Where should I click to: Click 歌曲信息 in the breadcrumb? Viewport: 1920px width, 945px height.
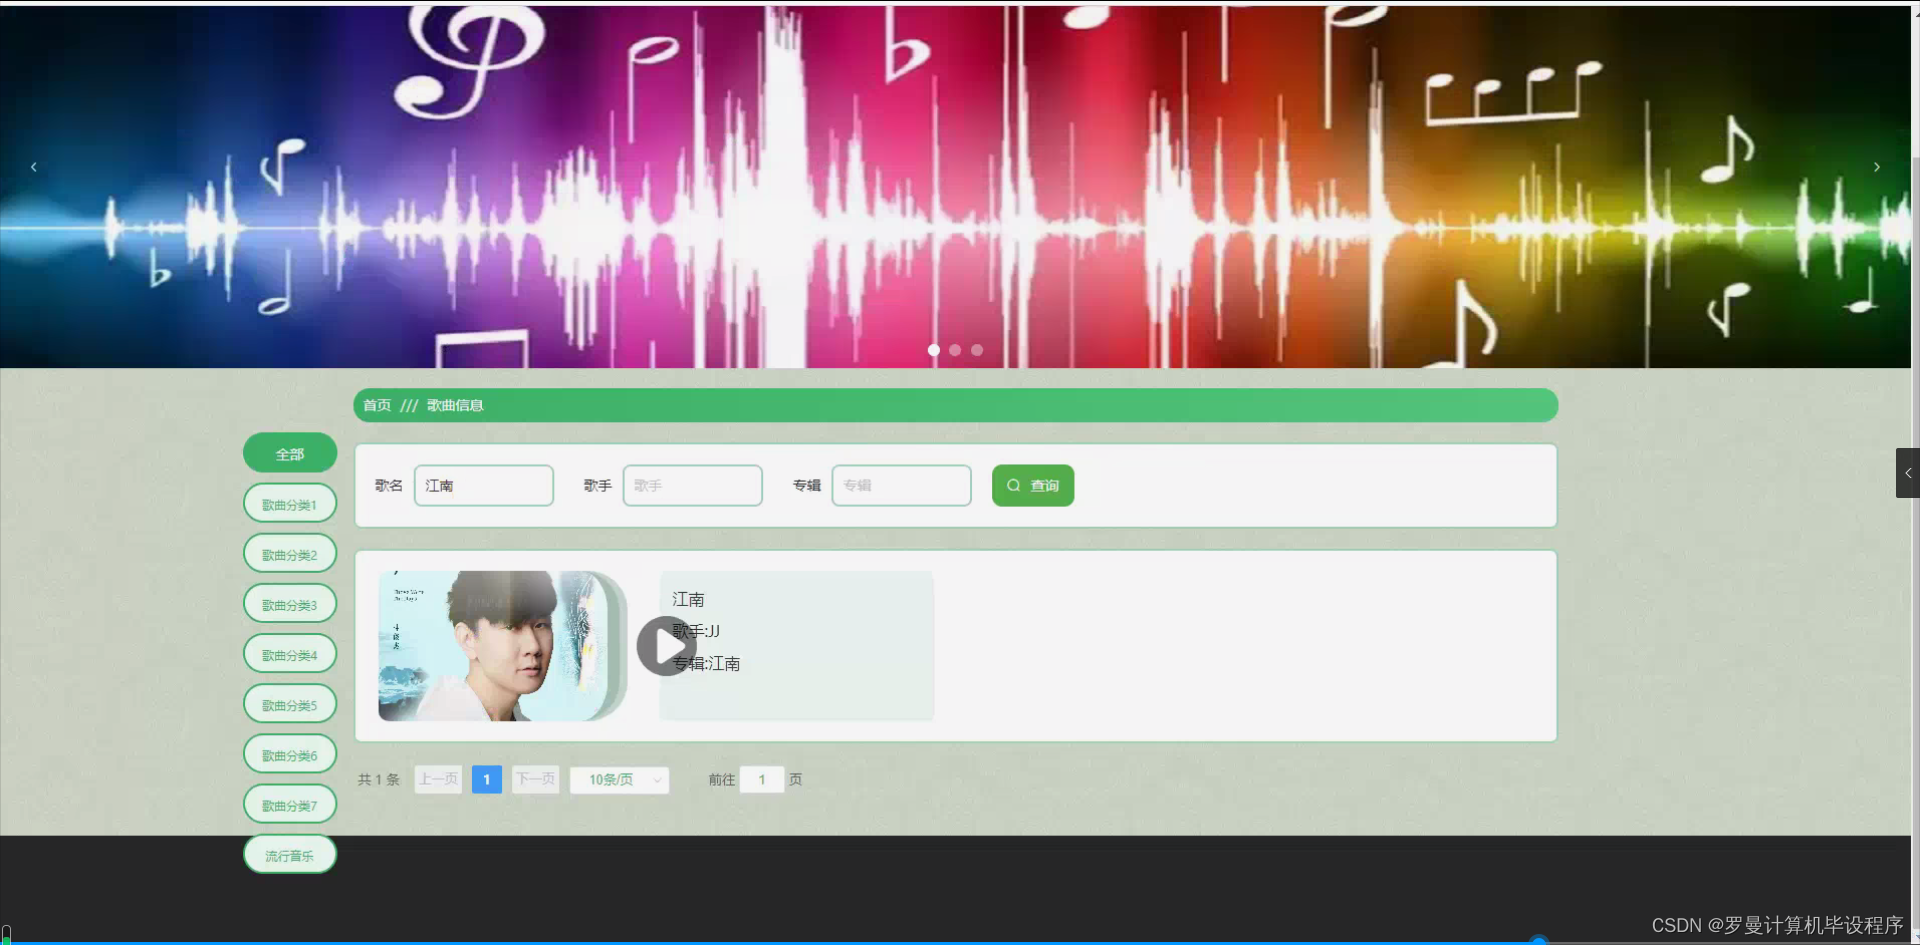(x=455, y=405)
